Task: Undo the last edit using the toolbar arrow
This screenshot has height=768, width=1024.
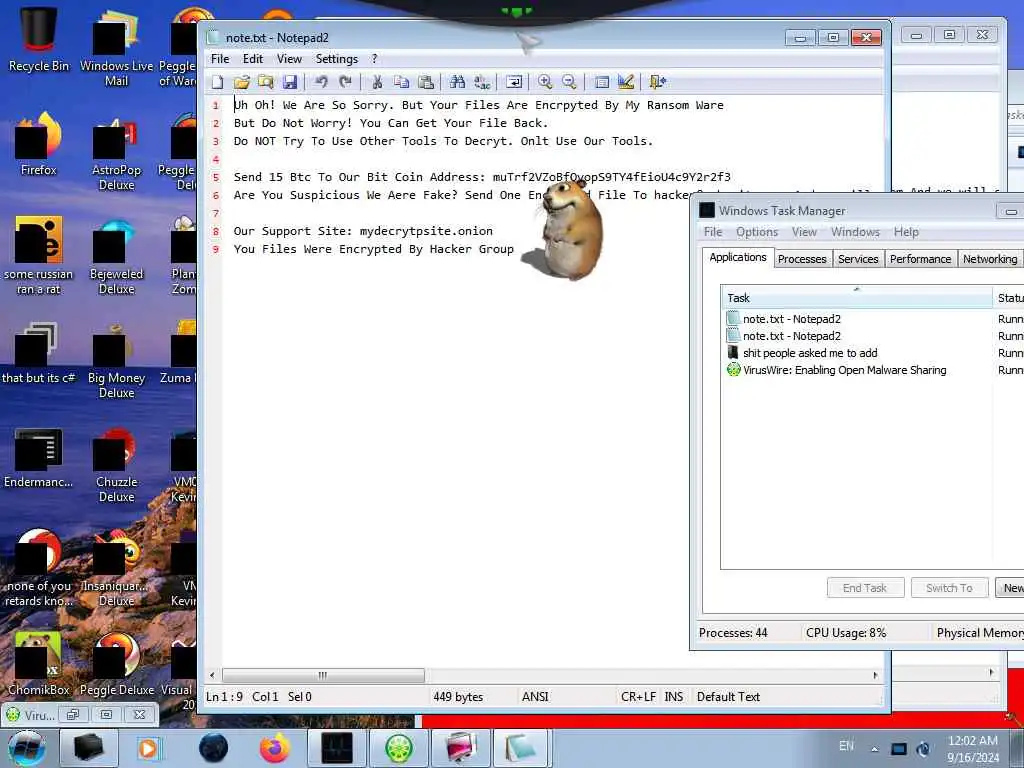Action: pyautogui.click(x=321, y=82)
